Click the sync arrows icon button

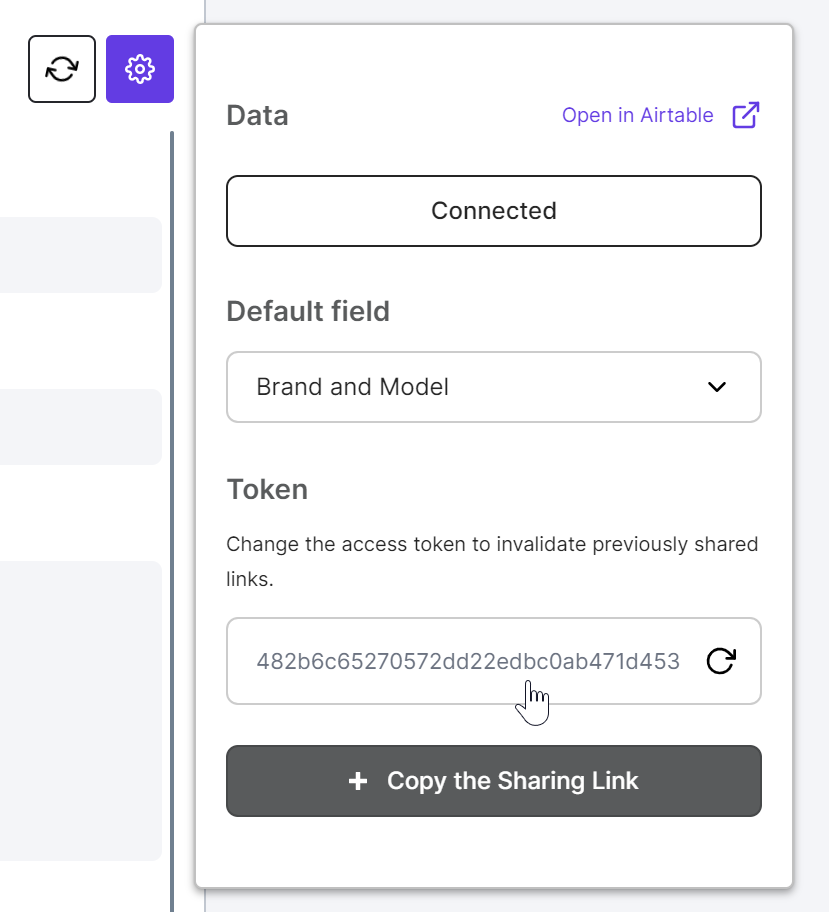[62, 69]
